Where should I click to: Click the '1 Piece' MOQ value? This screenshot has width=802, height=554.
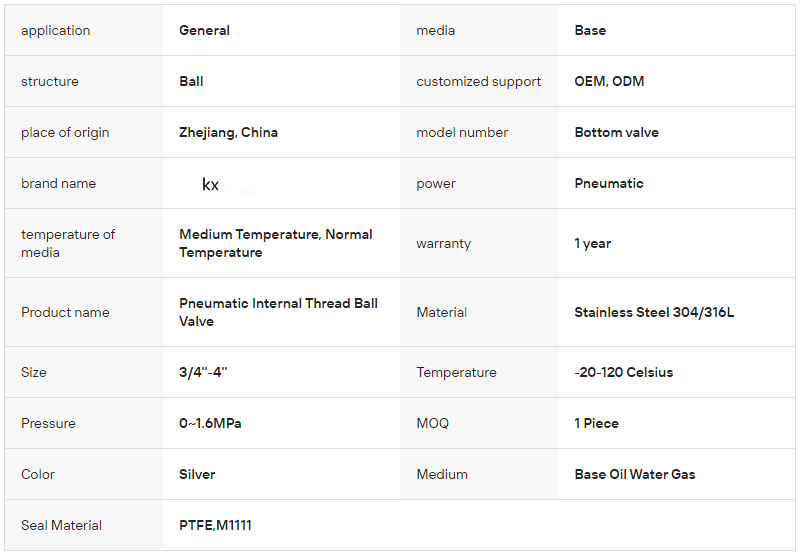596,424
